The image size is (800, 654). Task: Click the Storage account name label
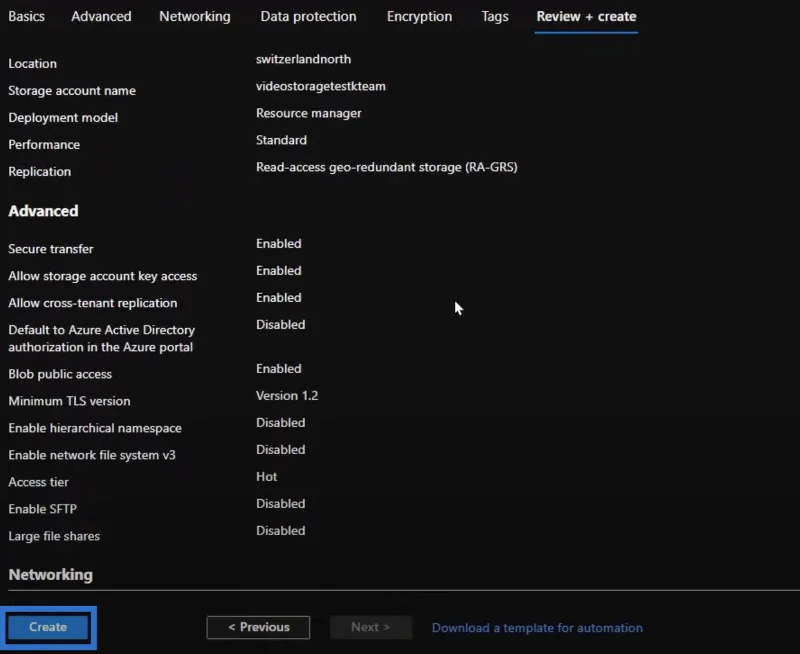tap(72, 91)
